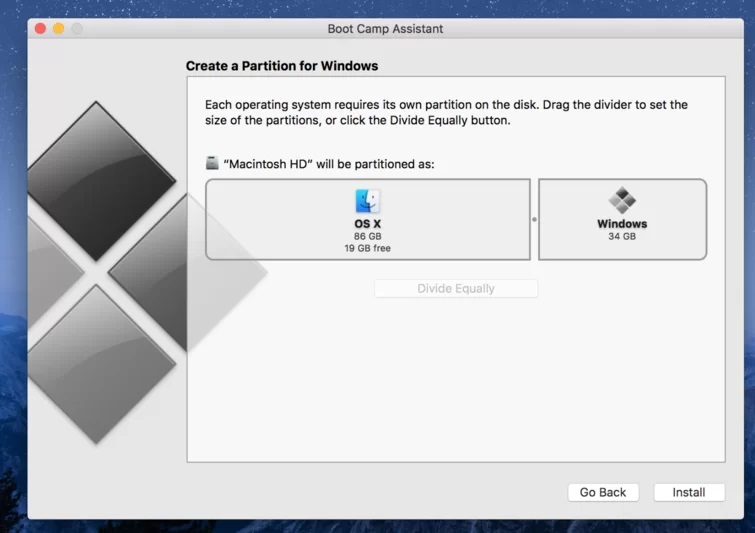The width and height of the screenshot is (755, 533).
Task: Click the Boot Camp Assistant window title
Action: 385,29
